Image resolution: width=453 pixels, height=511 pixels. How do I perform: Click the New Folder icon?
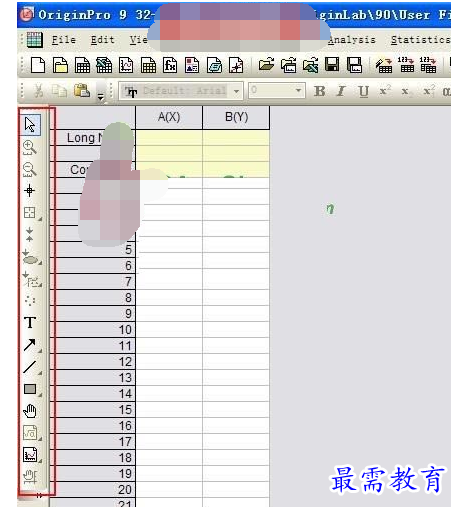60,65
